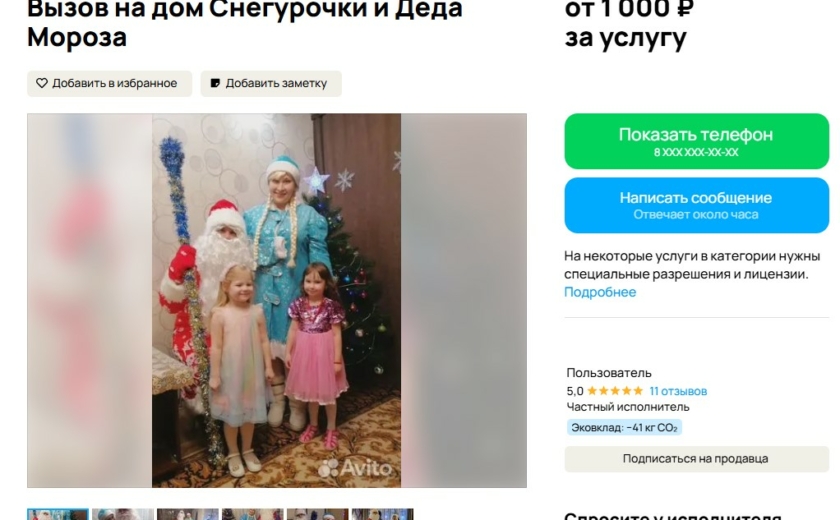840x520 pixels.
Task: Select the fifth gallery thumbnail
Action: pos(318,515)
